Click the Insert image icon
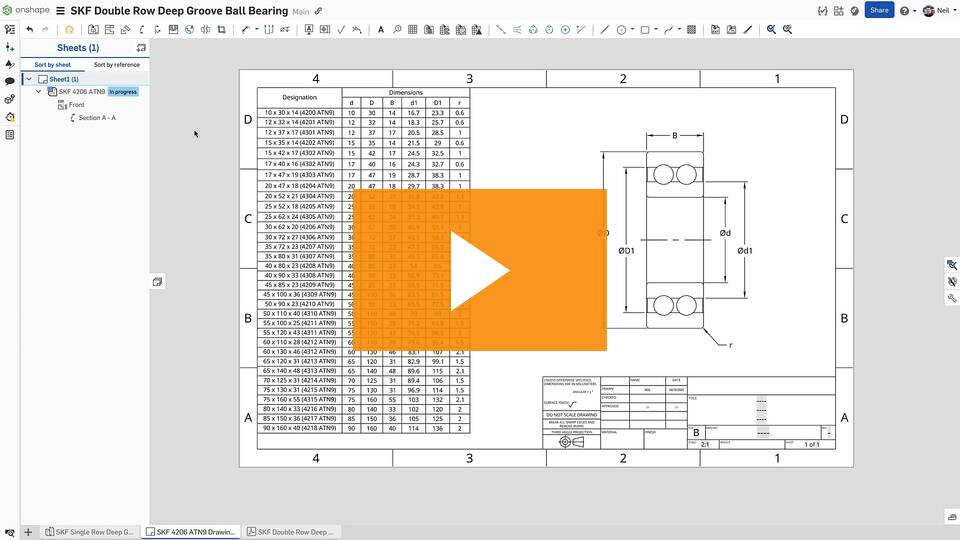Screen dimensions: 960x540 tap(731, 29)
